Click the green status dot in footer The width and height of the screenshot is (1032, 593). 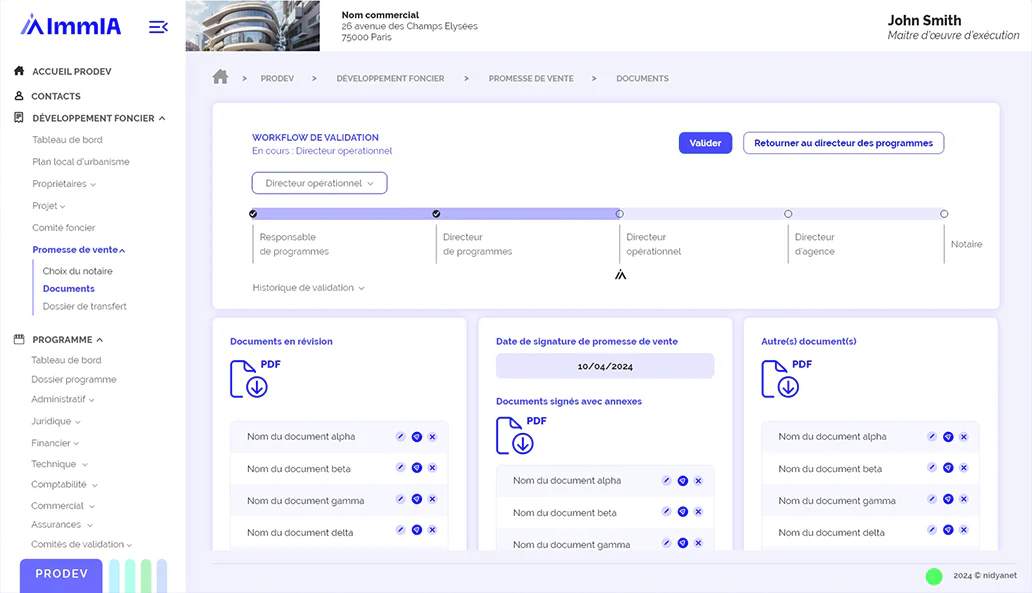pos(933,577)
